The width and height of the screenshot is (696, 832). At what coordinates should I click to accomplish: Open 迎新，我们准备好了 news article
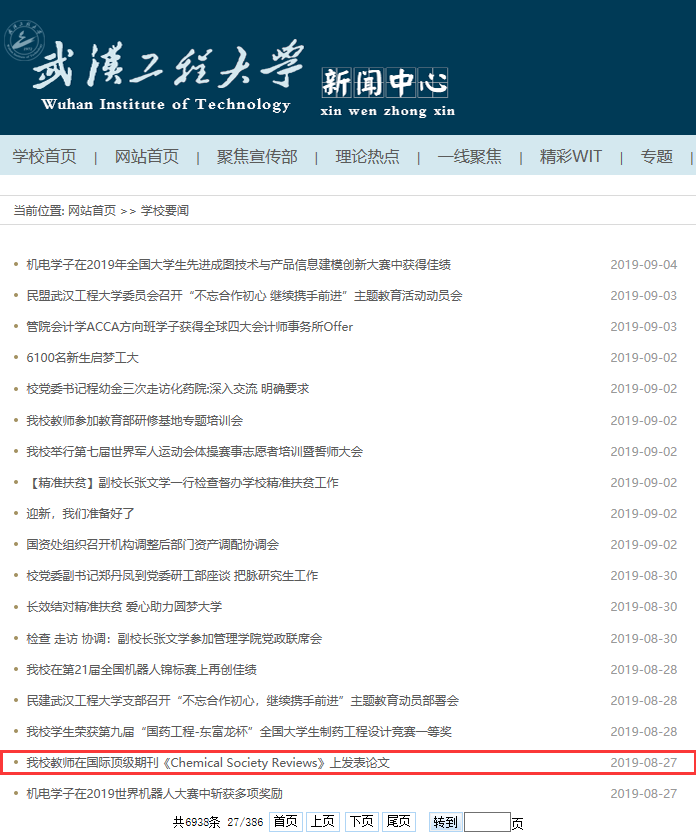80,514
